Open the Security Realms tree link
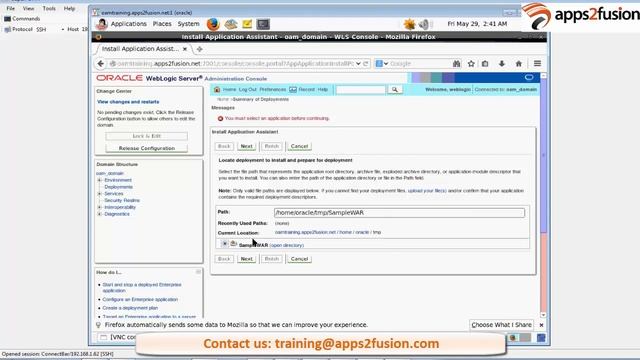This screenshot has height=360, width=640. pos(122,200)
